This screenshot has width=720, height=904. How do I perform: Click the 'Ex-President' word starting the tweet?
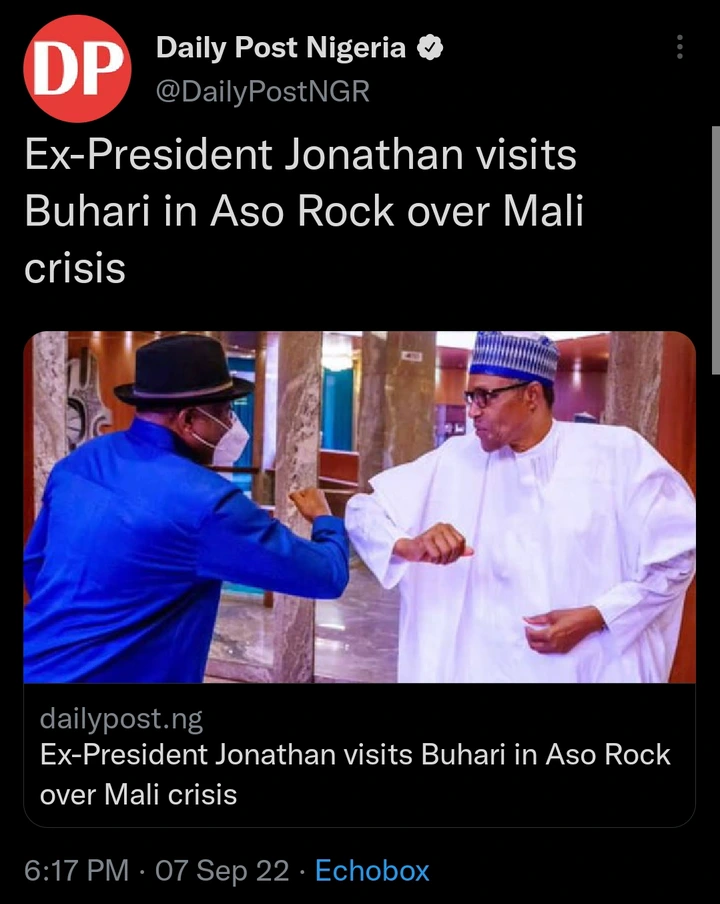(x=148, y=156)
